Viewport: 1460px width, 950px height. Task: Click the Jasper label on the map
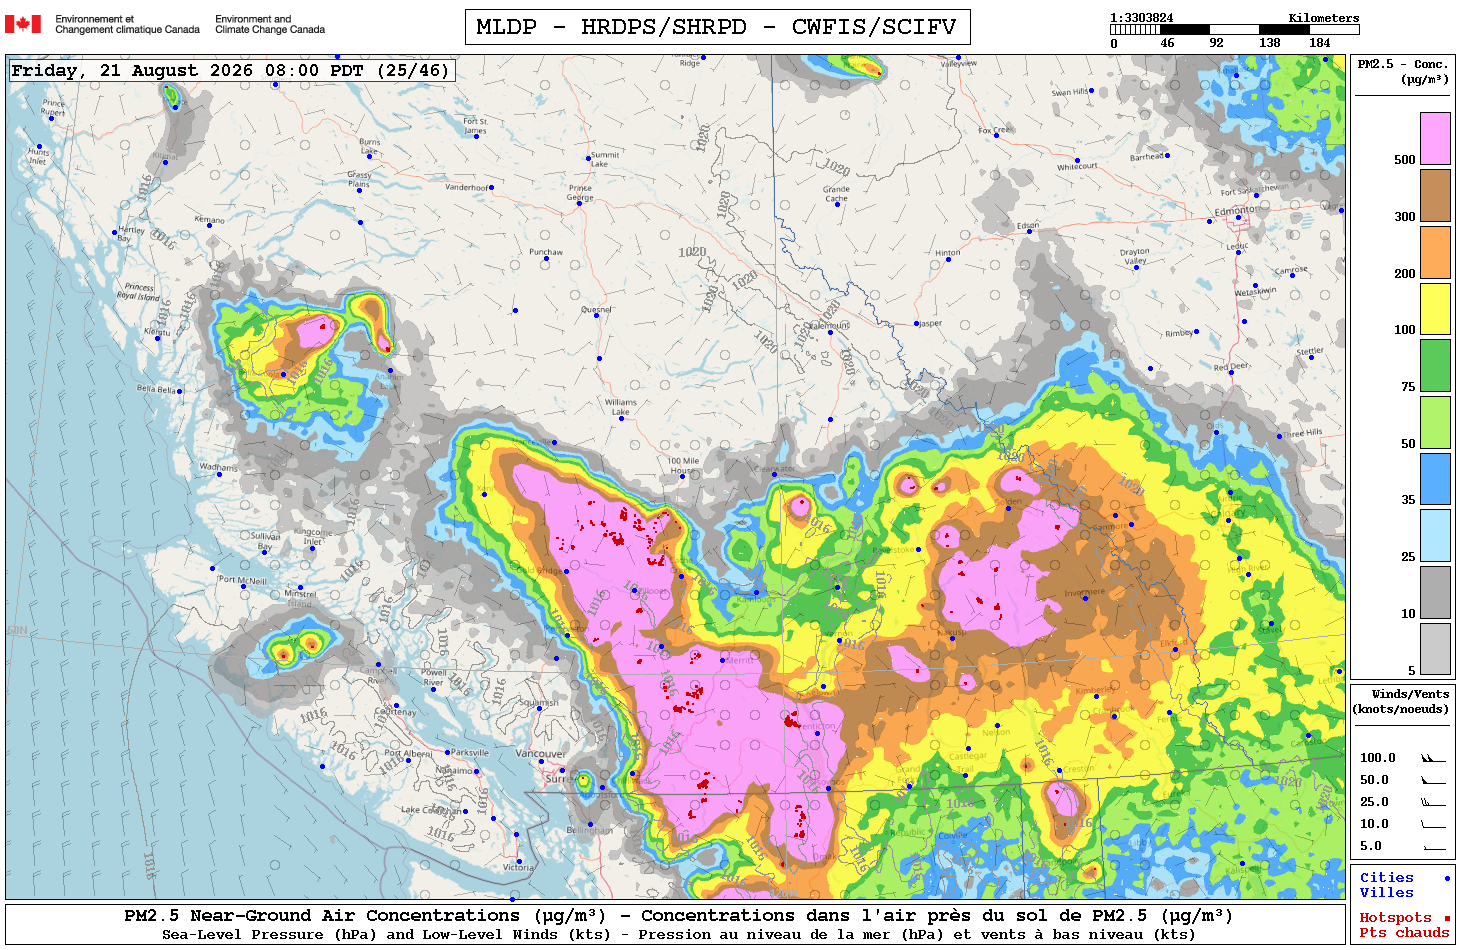coord(931,323)
